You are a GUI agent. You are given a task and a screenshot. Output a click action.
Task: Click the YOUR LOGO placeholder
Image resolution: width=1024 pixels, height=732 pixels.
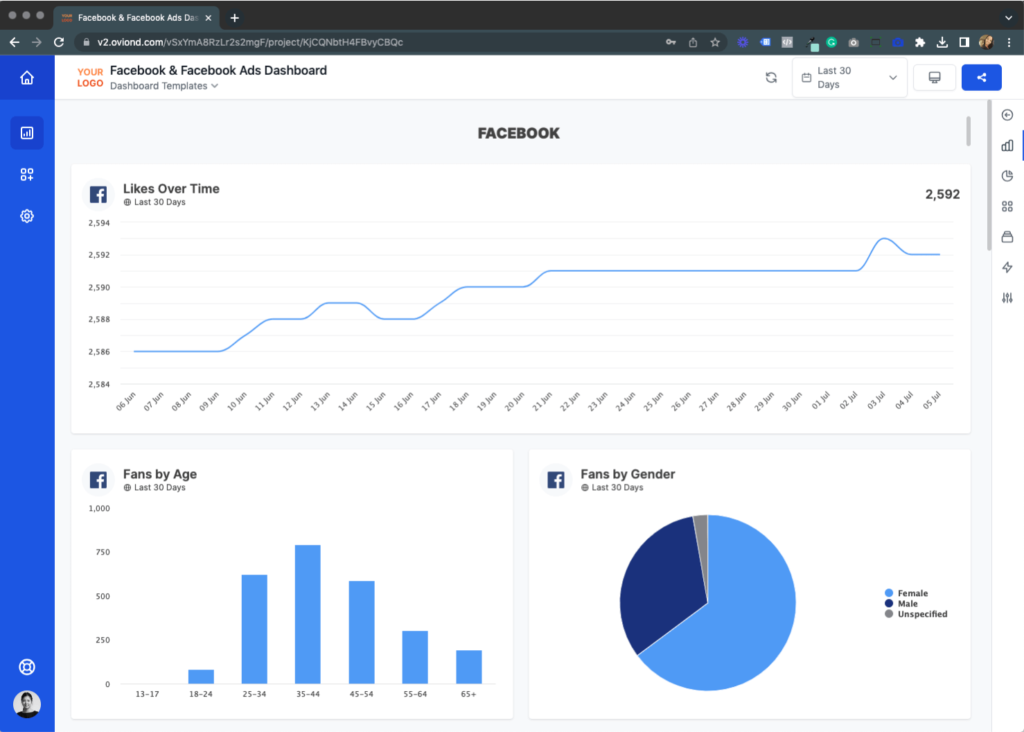89,78
